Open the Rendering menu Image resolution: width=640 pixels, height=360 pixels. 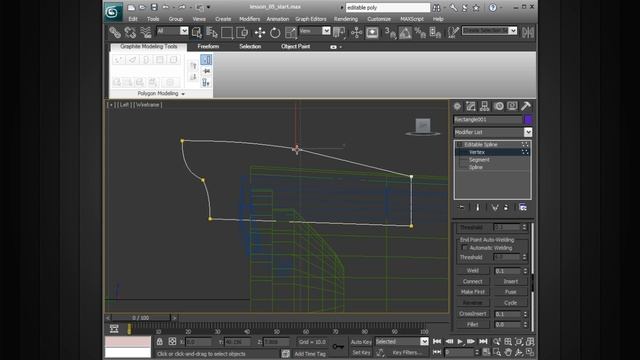[345, 19]
